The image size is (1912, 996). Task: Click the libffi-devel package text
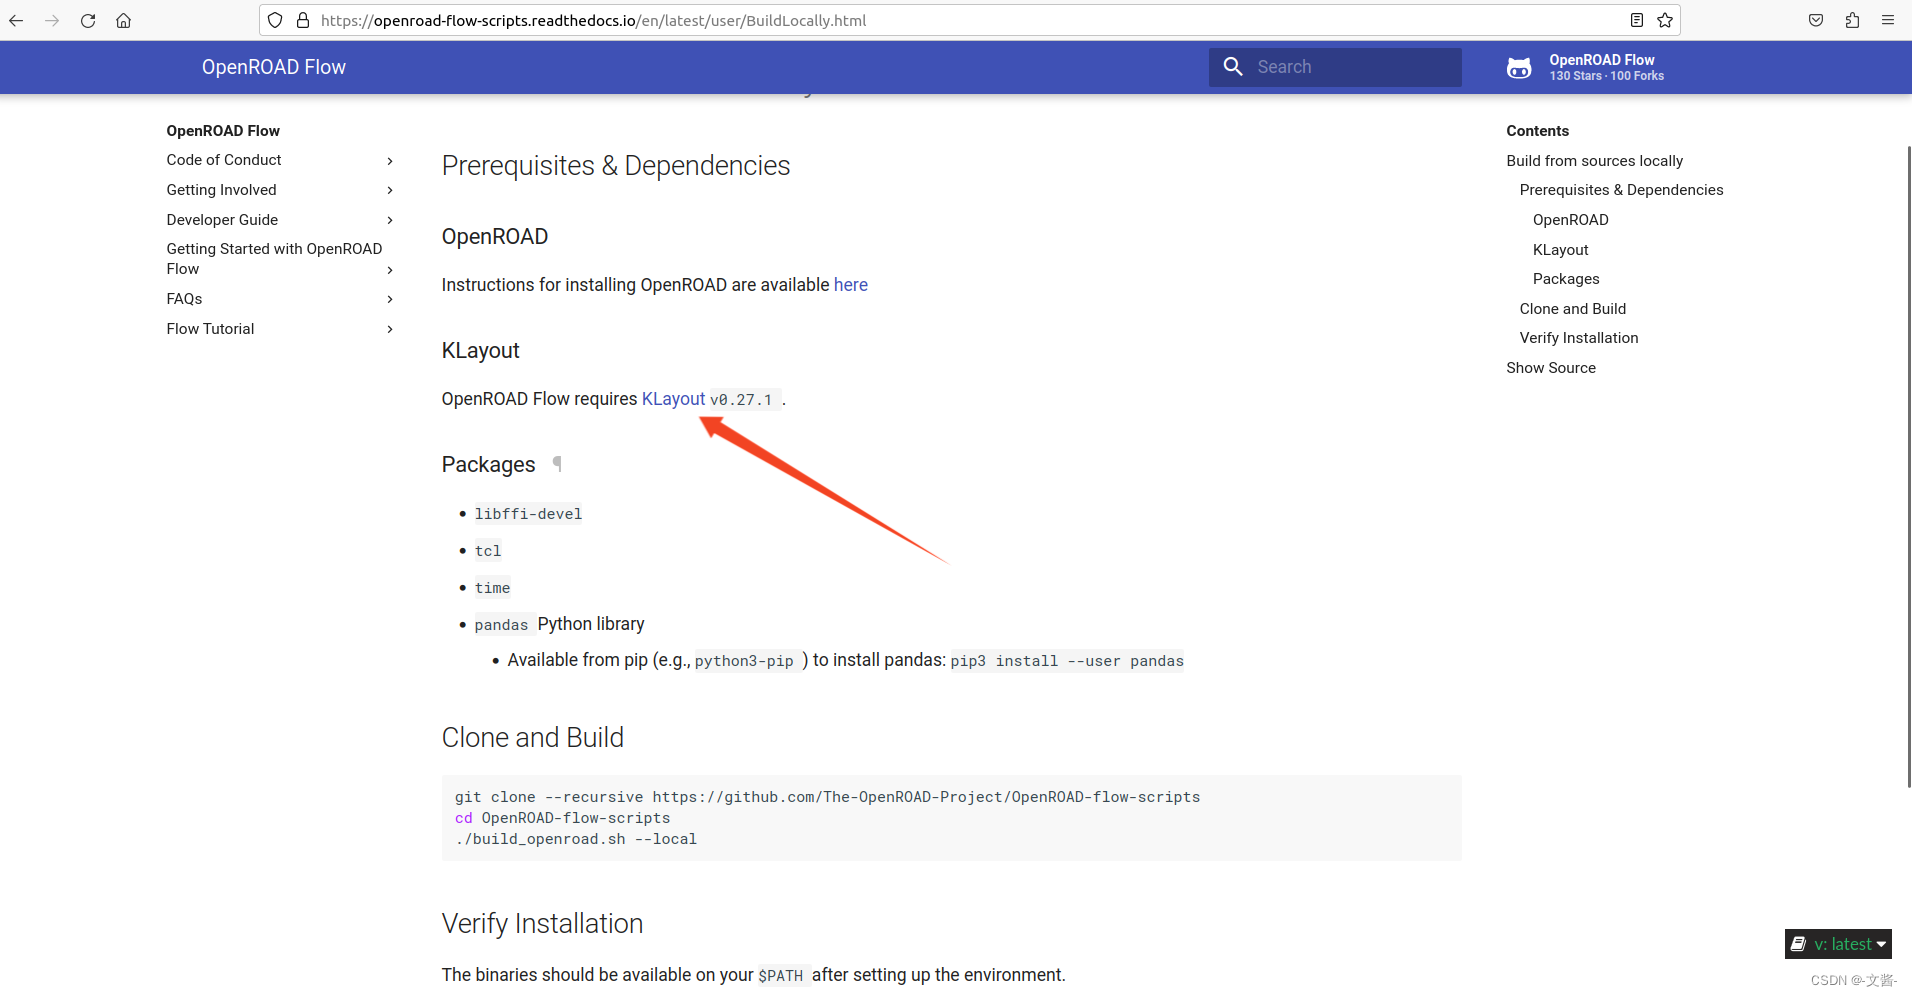(x=528, y=514)
